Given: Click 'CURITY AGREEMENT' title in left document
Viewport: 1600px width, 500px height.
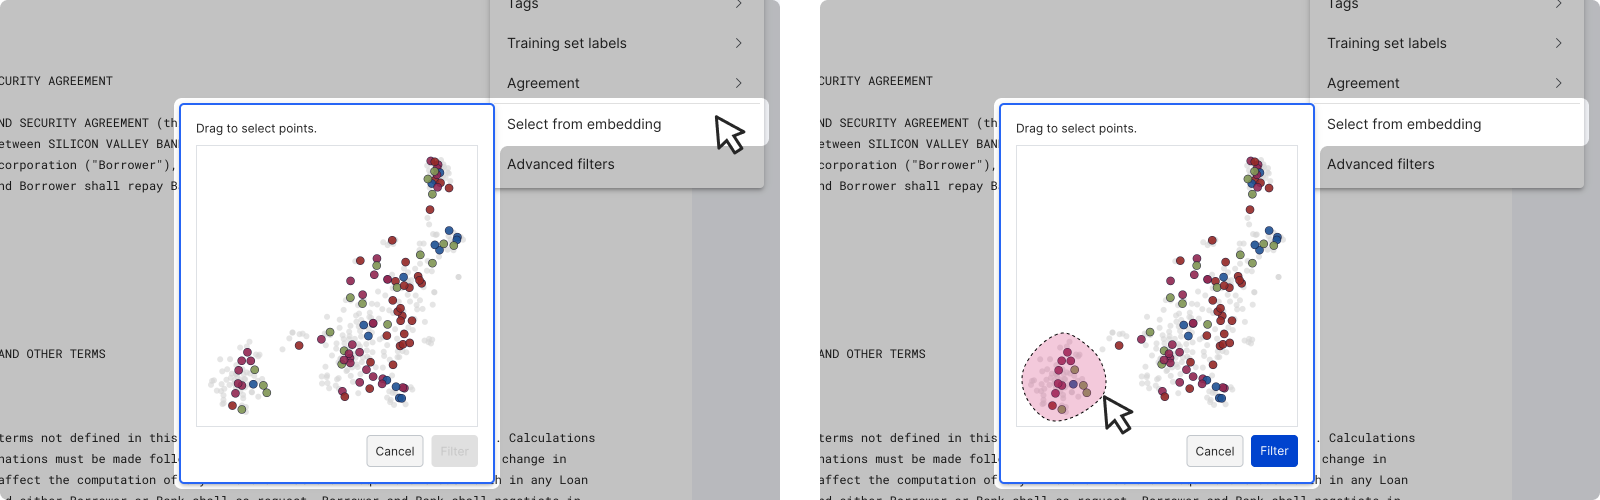Looking at the screenshot, I should click(56, 81).
